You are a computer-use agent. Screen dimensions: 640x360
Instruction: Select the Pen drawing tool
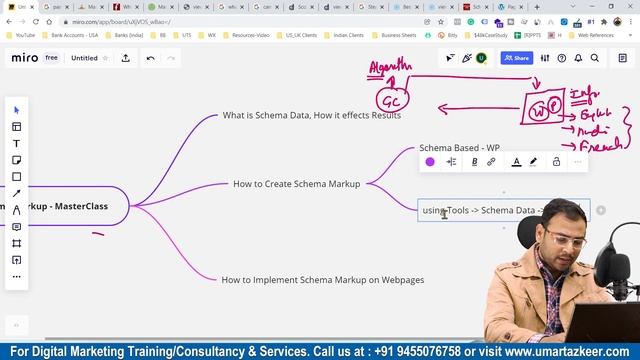(x=16, y=210)
